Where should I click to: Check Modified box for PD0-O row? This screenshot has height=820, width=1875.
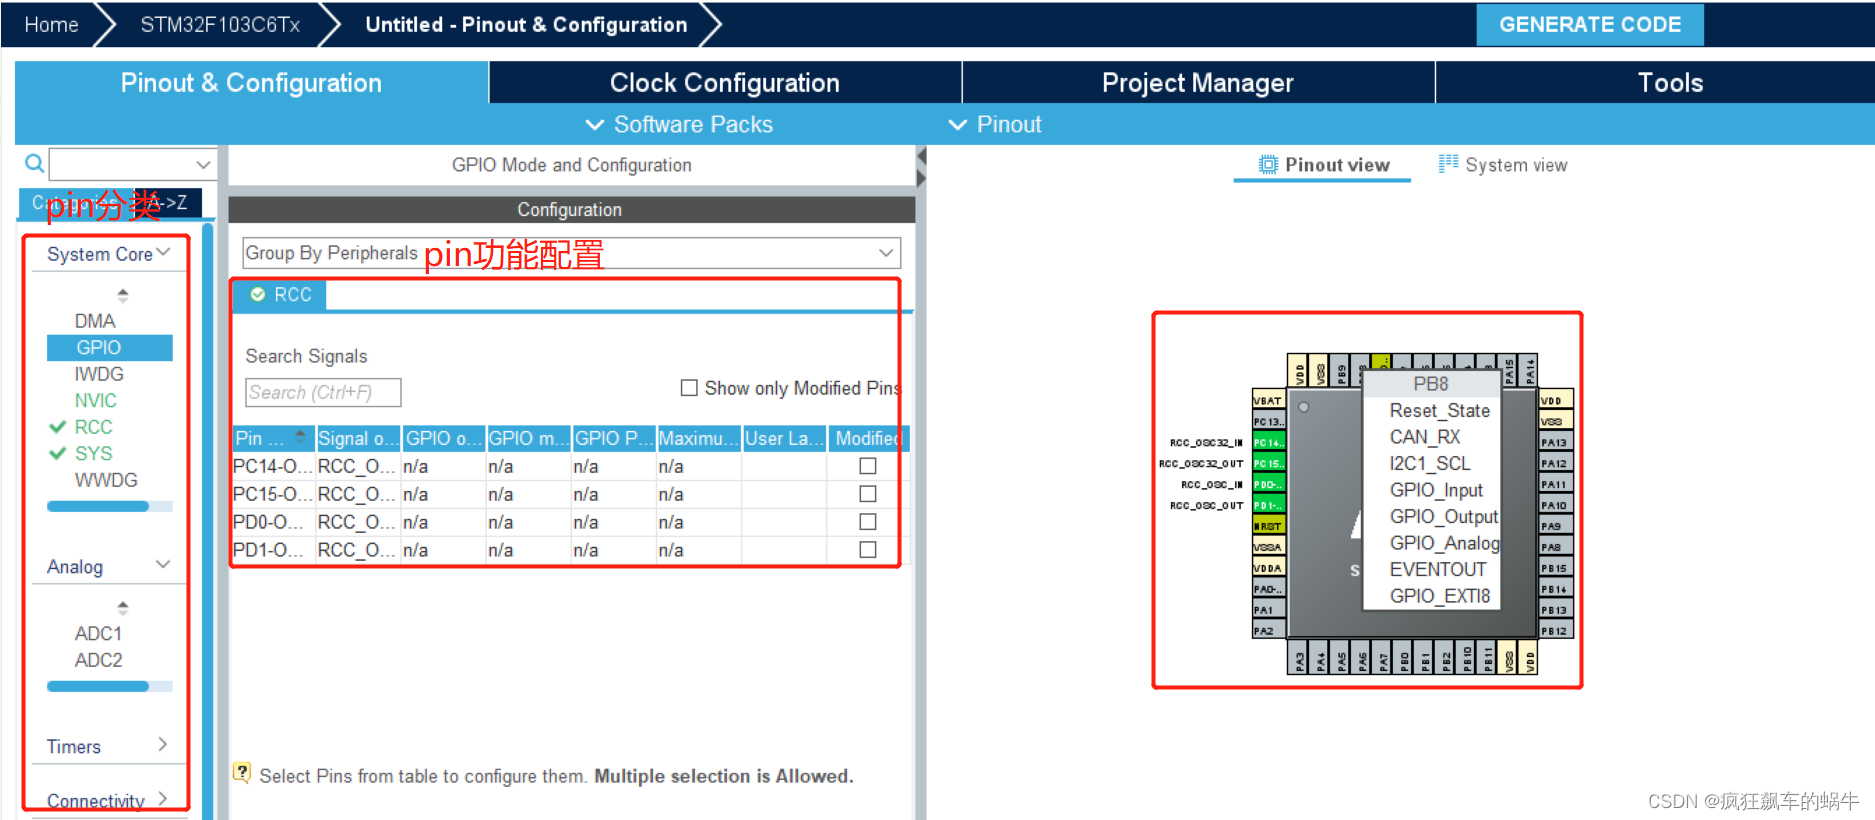(x=868, y=522)
